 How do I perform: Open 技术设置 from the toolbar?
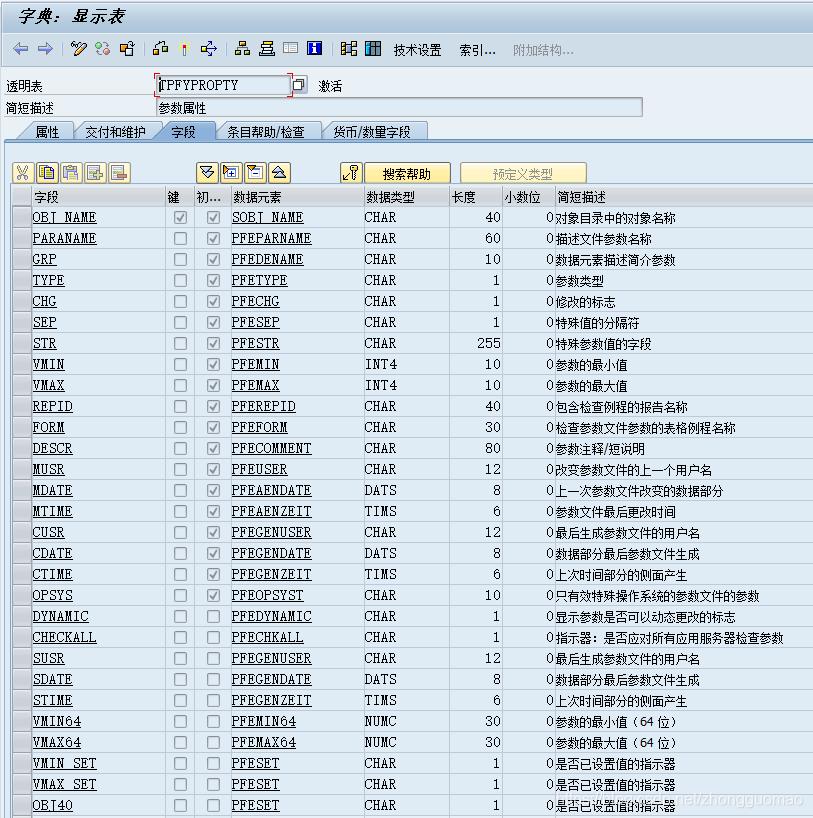tap(417, 50)
